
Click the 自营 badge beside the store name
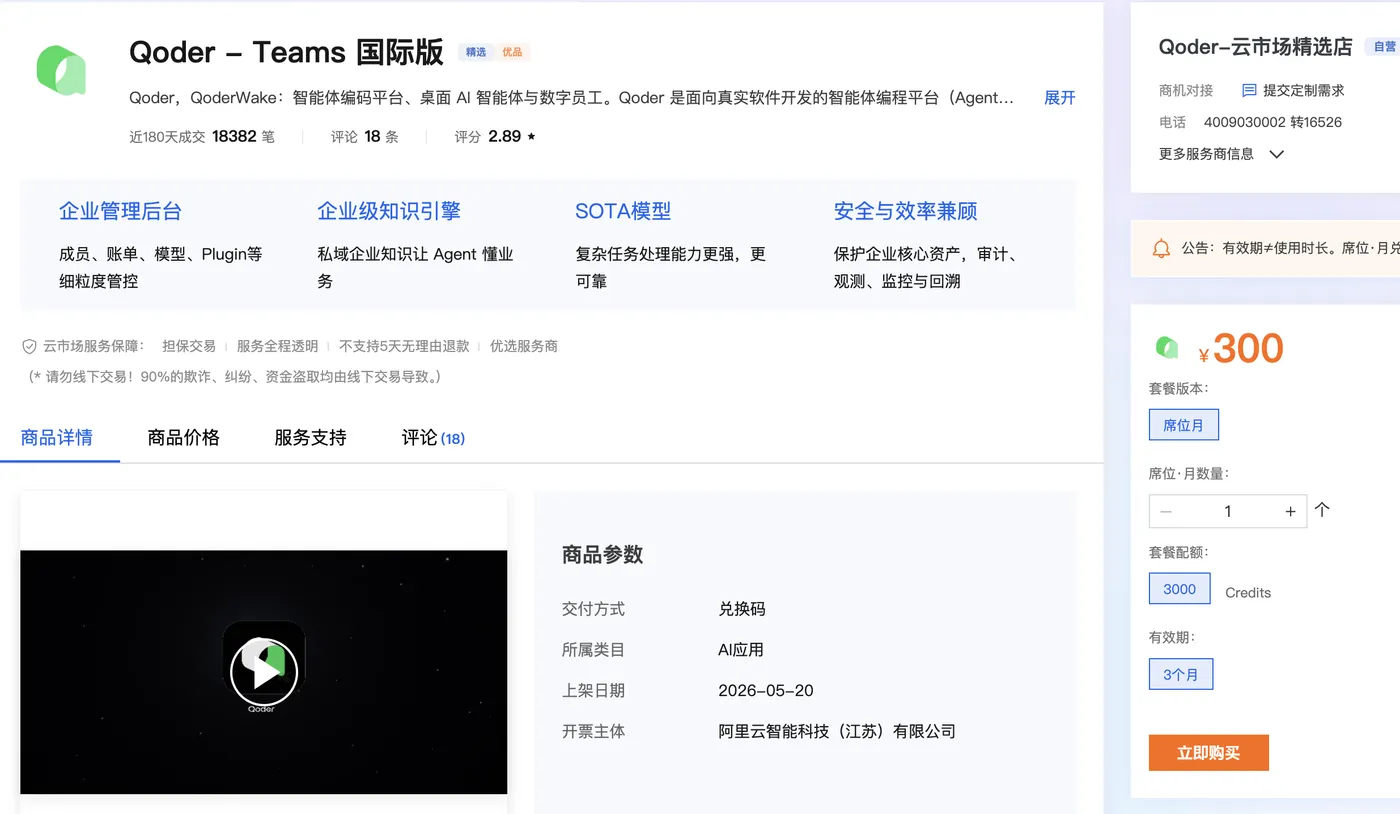1384,47
